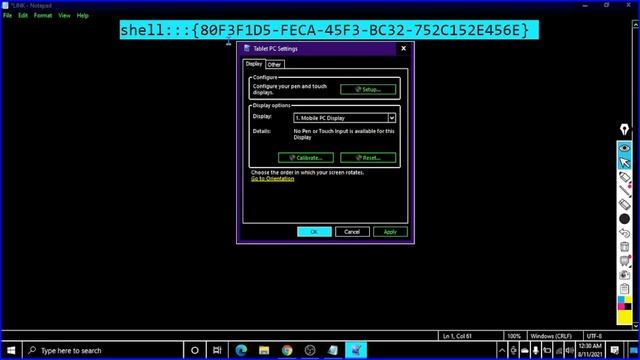Click the Ln 1, Col 61 status text
Image resolution: width=640 pixels, height=360 pixels.
pos(457,336)
